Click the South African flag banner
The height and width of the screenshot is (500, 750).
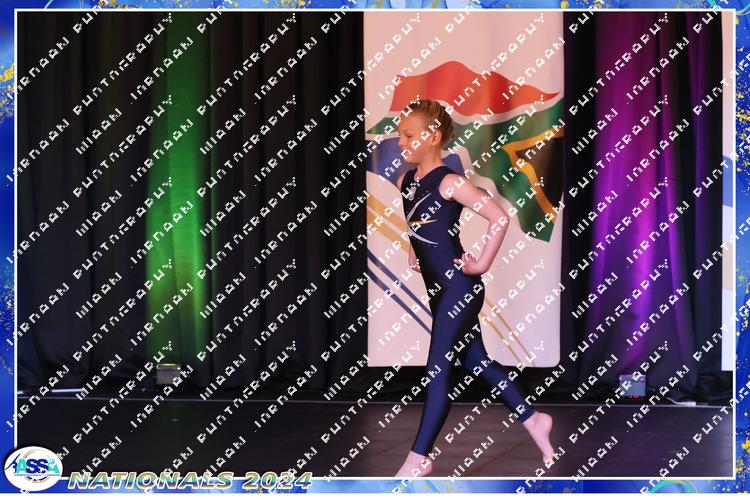coord(465,189)
